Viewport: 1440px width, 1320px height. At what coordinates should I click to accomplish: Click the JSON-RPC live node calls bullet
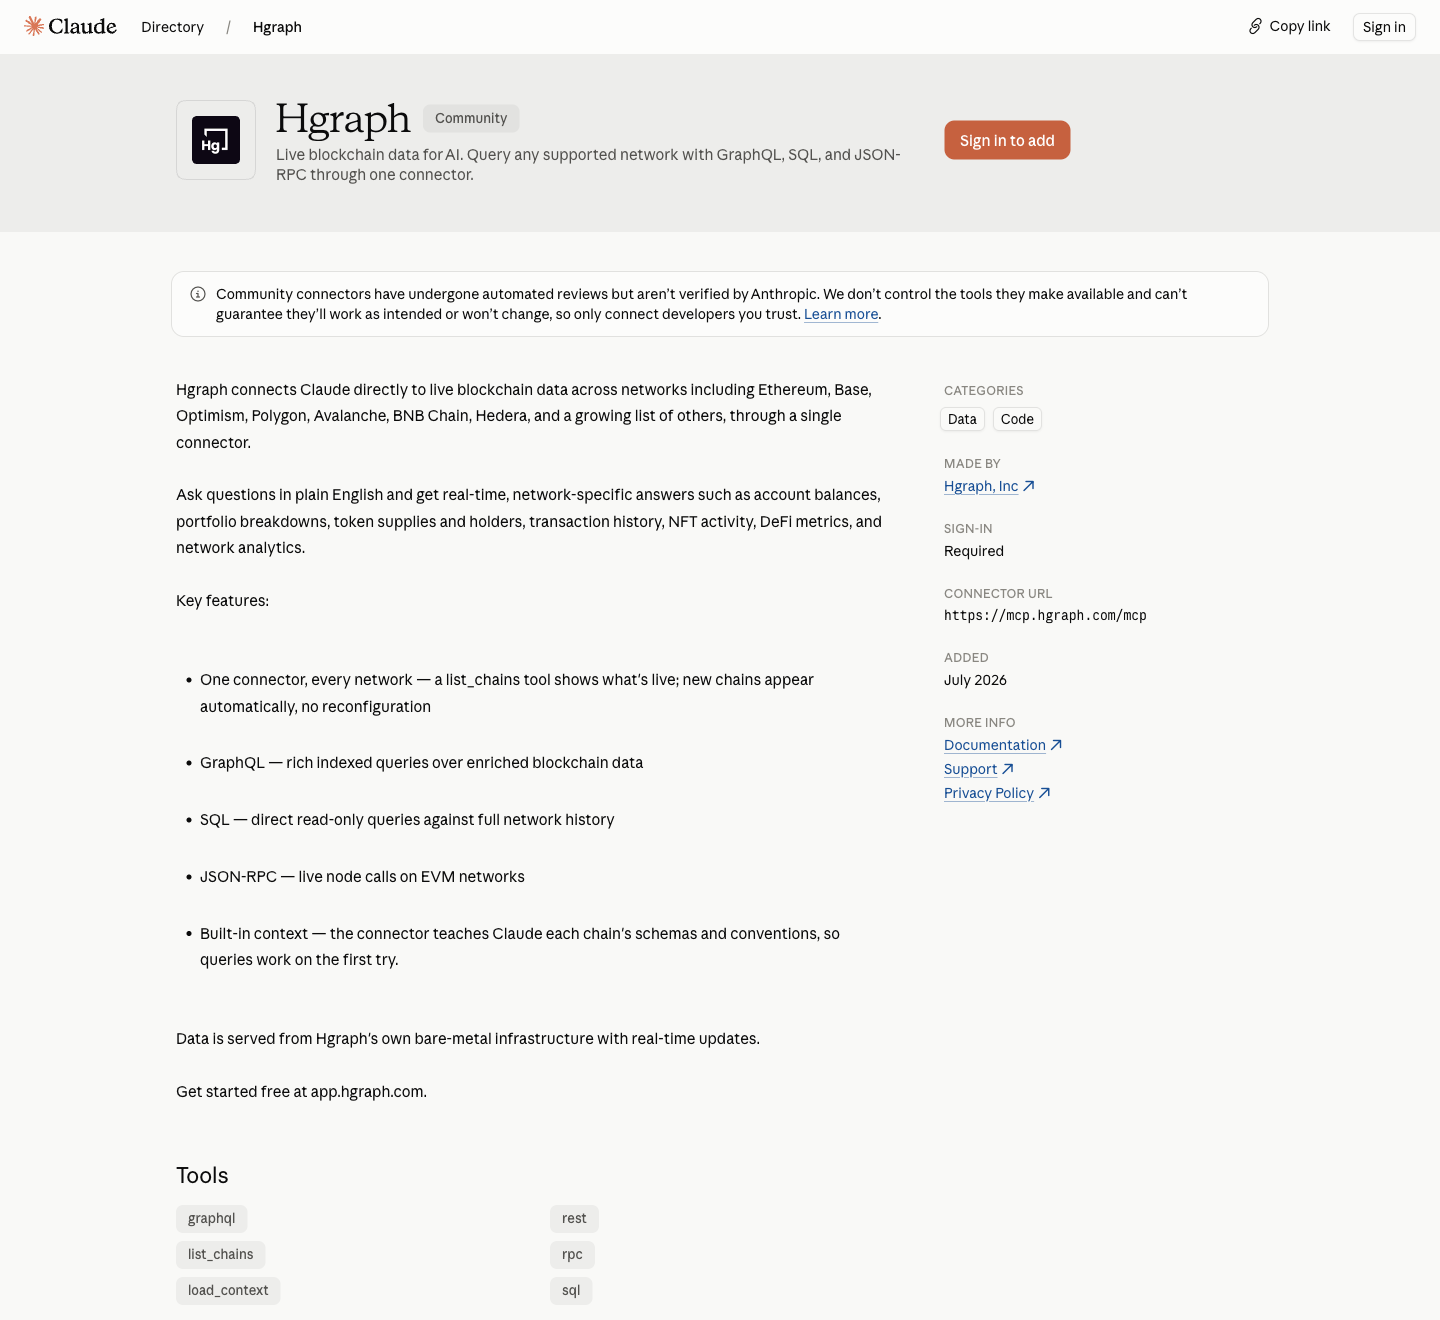362,877
